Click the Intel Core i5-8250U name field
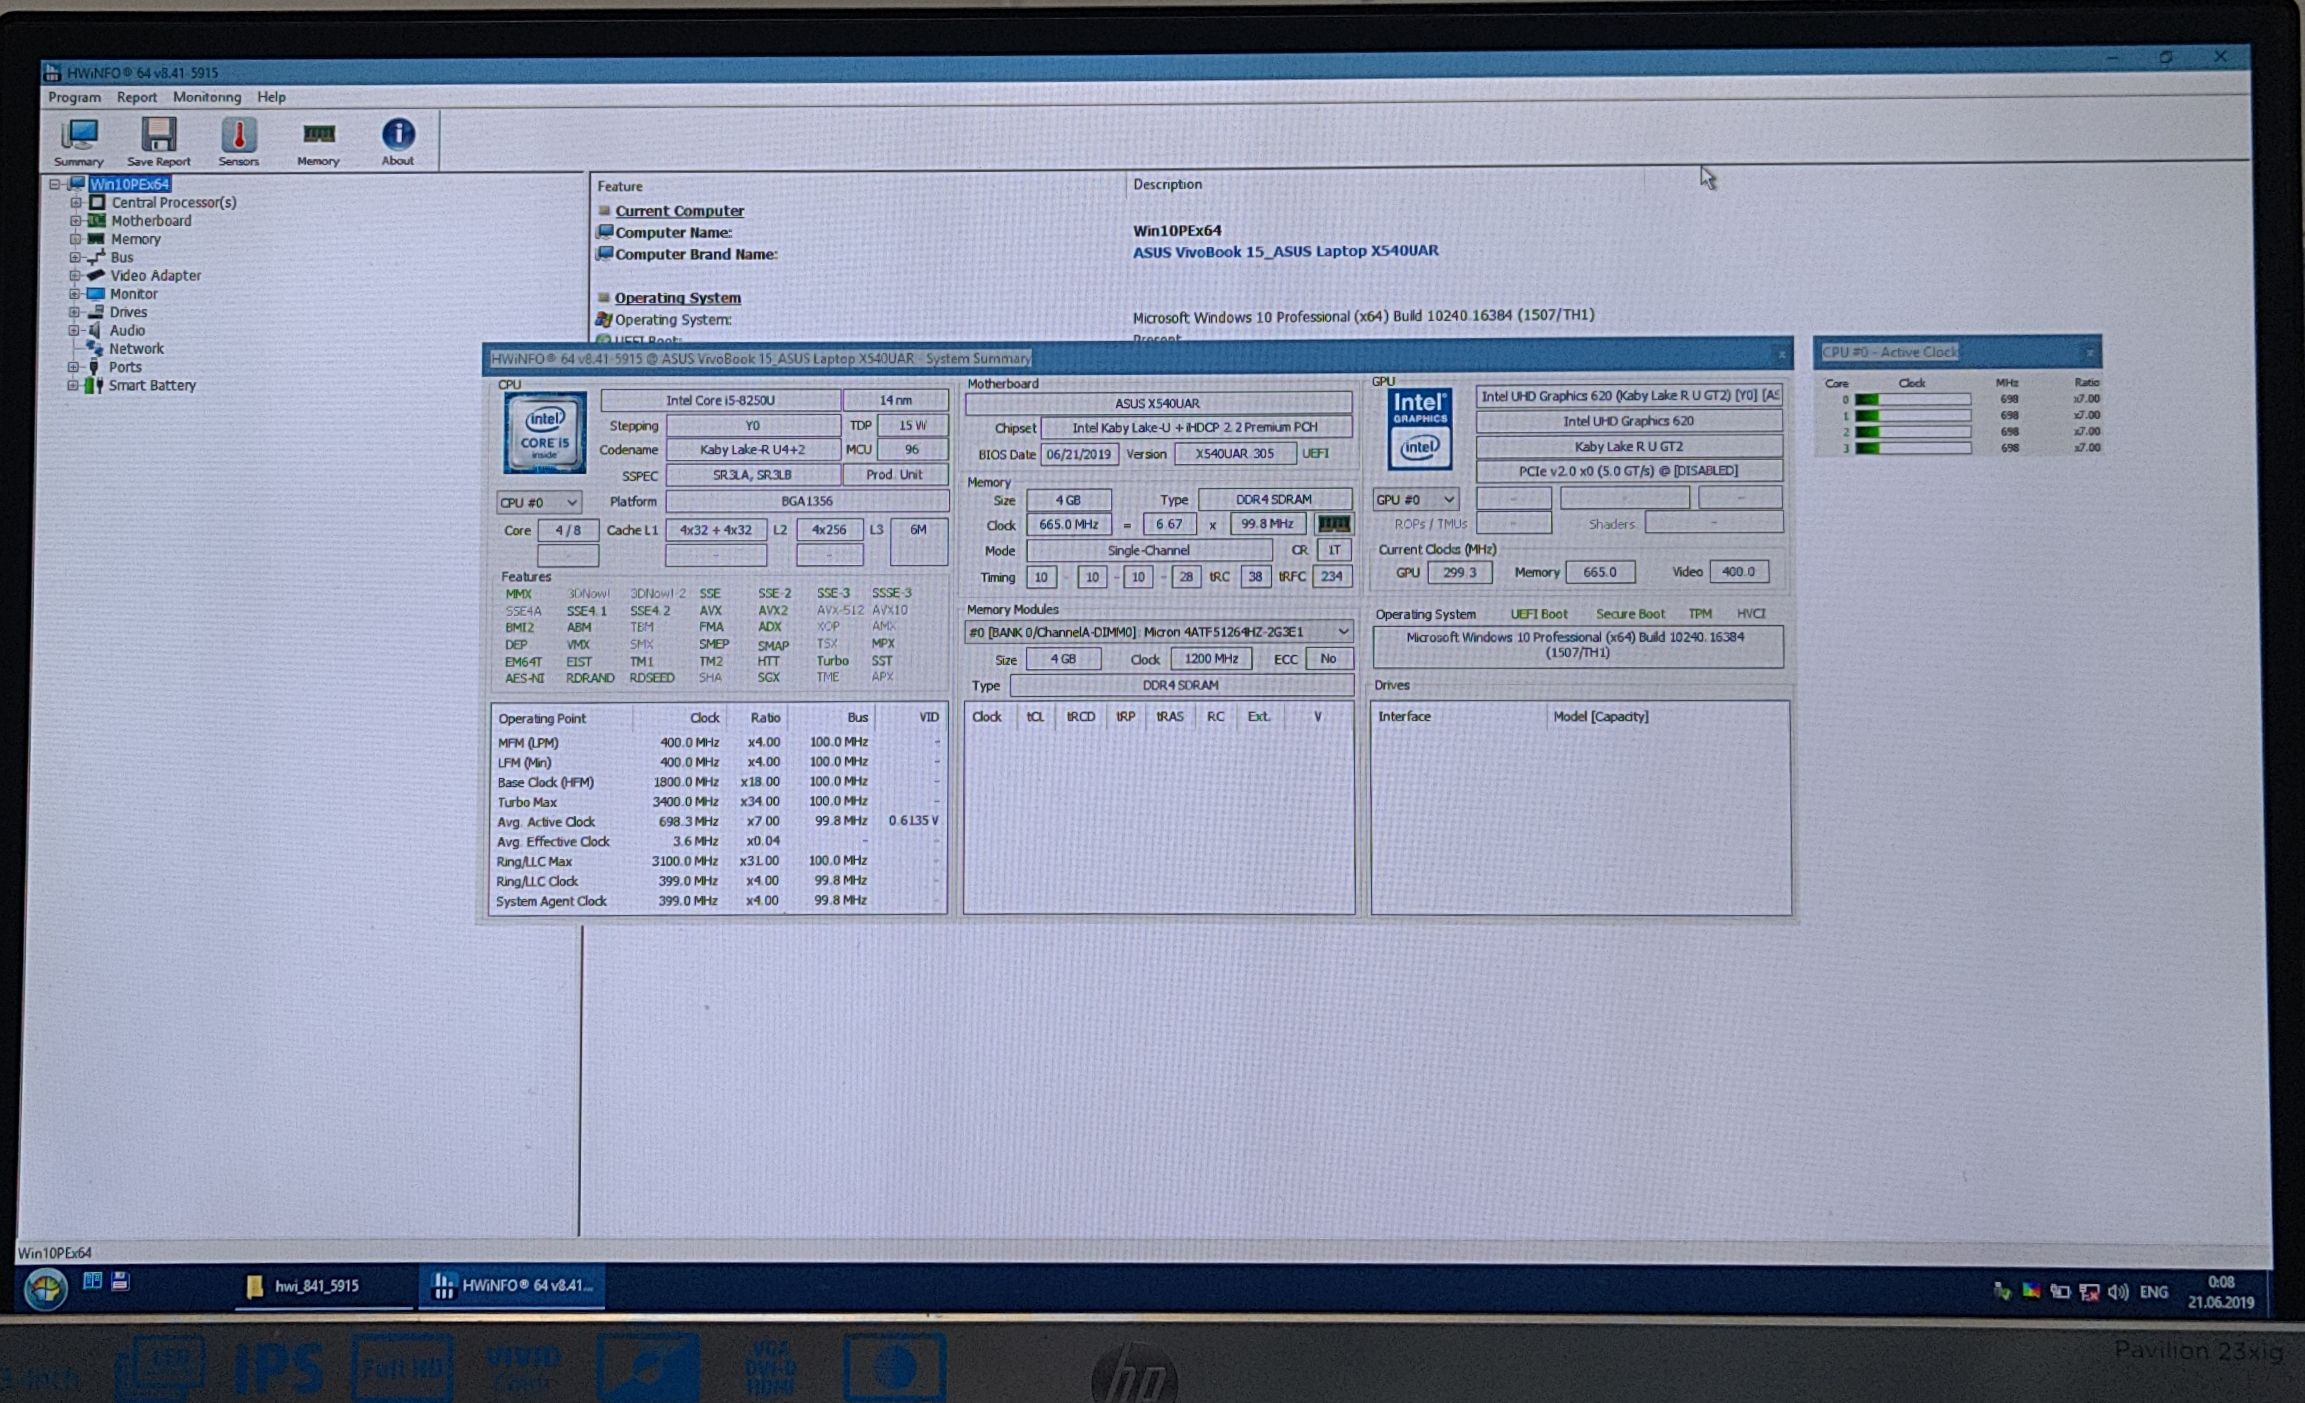2305x1403 pixels. (x=720, y=400)
